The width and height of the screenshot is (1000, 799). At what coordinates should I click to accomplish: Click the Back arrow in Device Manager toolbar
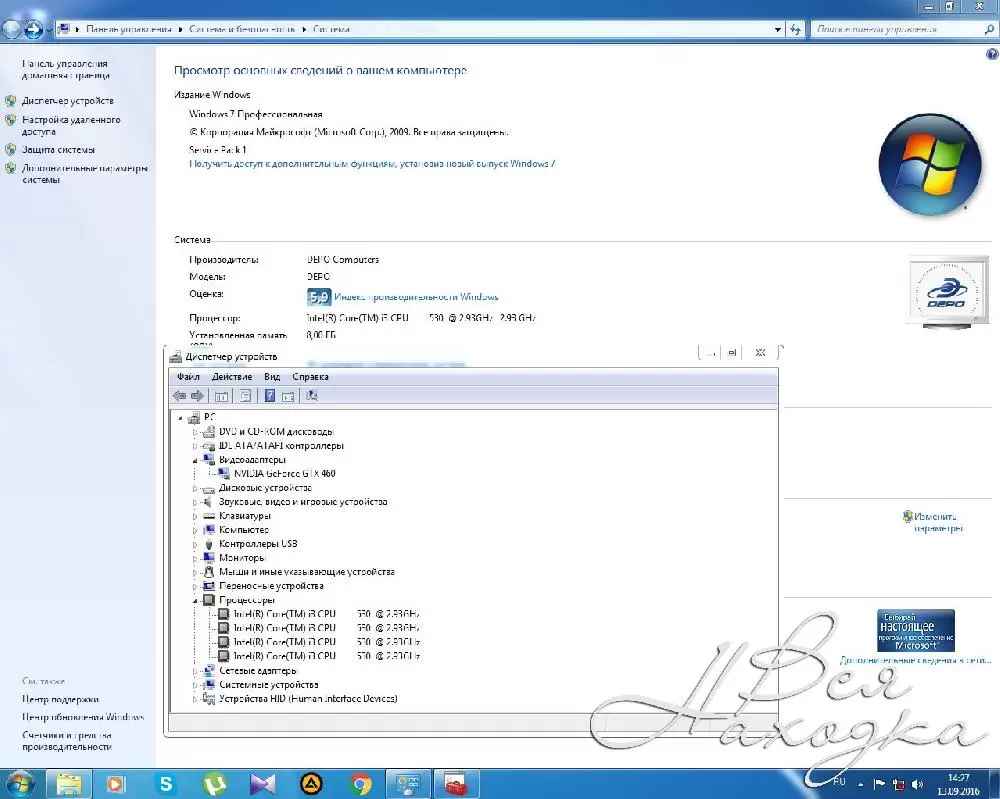(179, 396)
